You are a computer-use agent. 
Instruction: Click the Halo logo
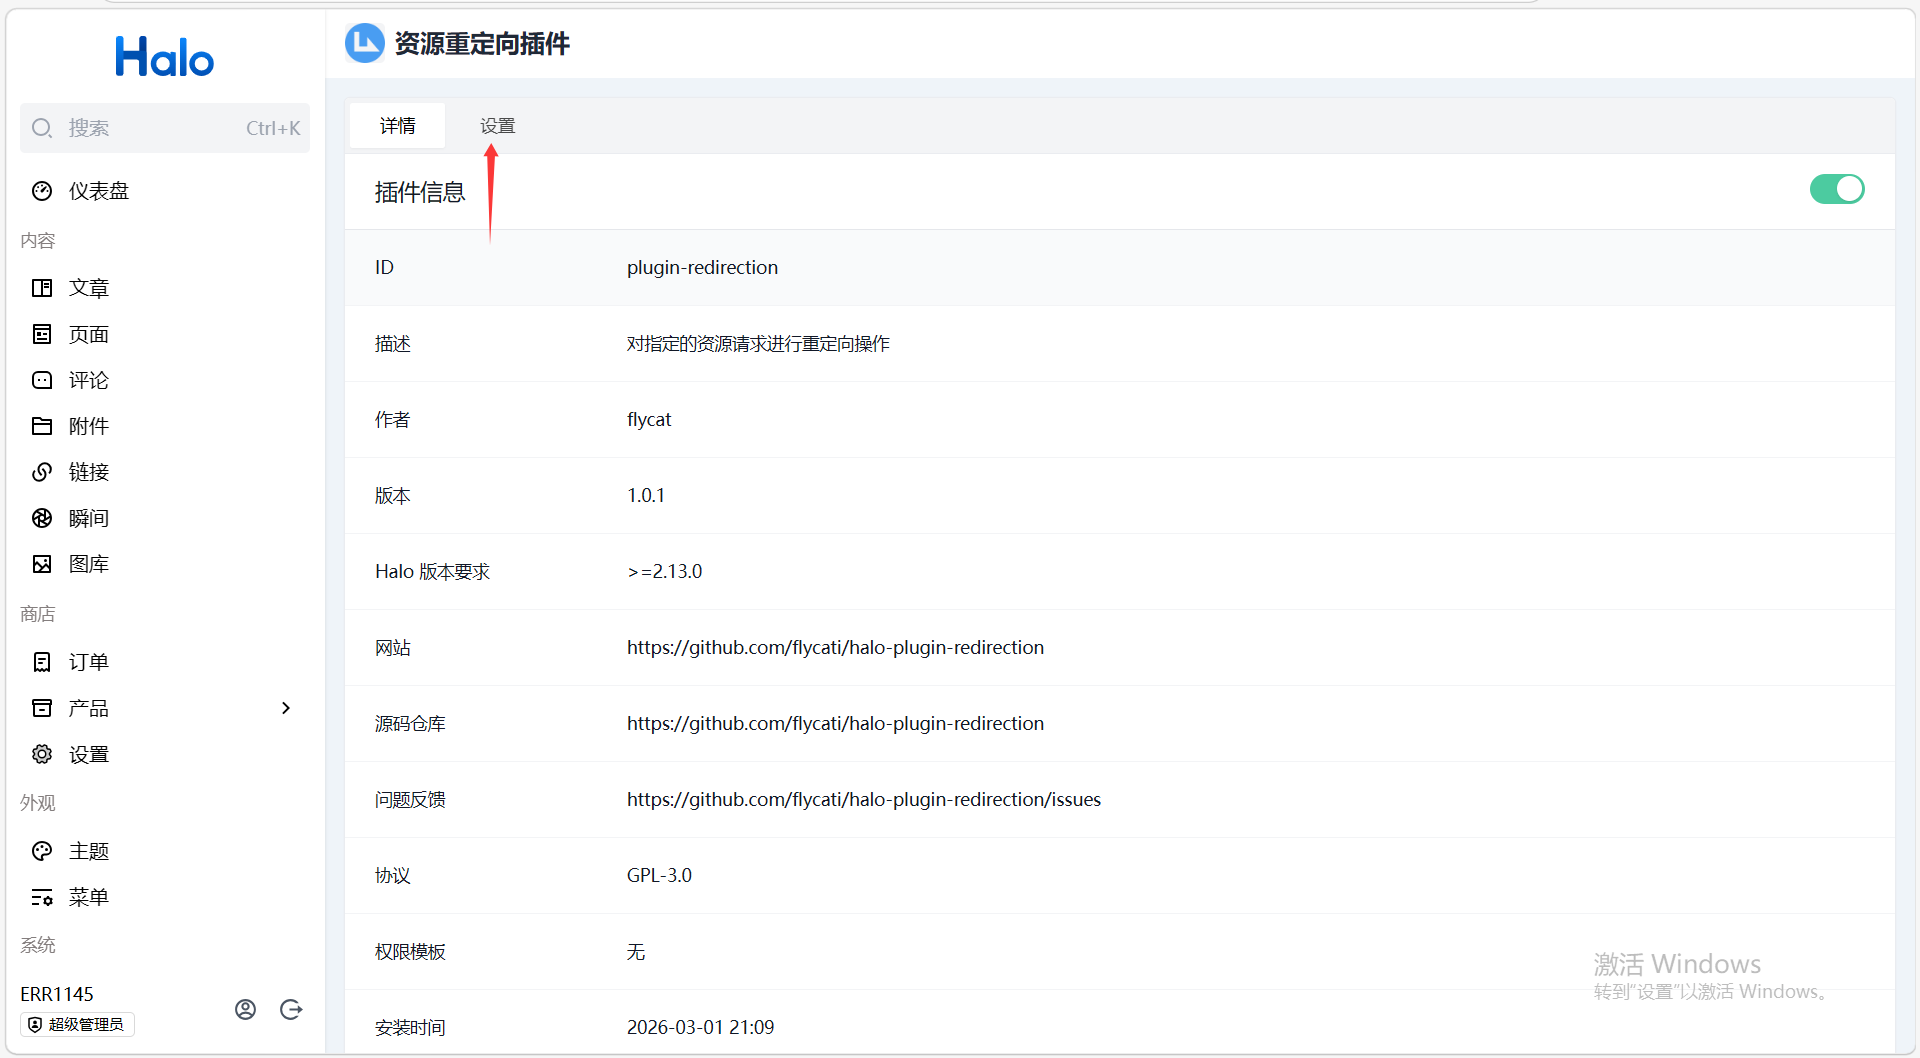point(165,57)
